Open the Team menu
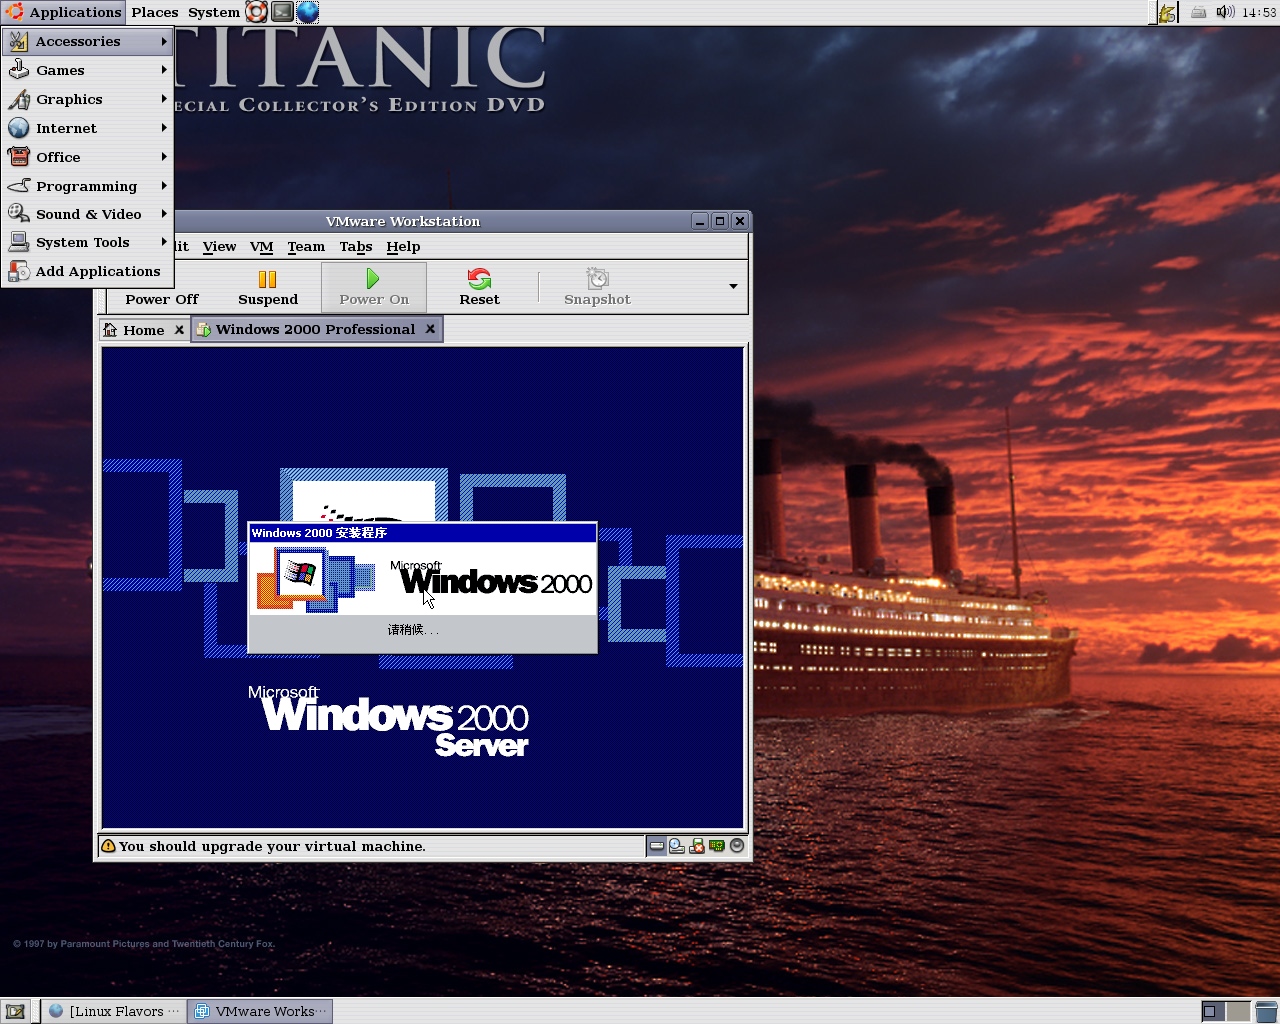Image resolution: width=1280 pixels, height=1024 pixels. tap(306, 247)
